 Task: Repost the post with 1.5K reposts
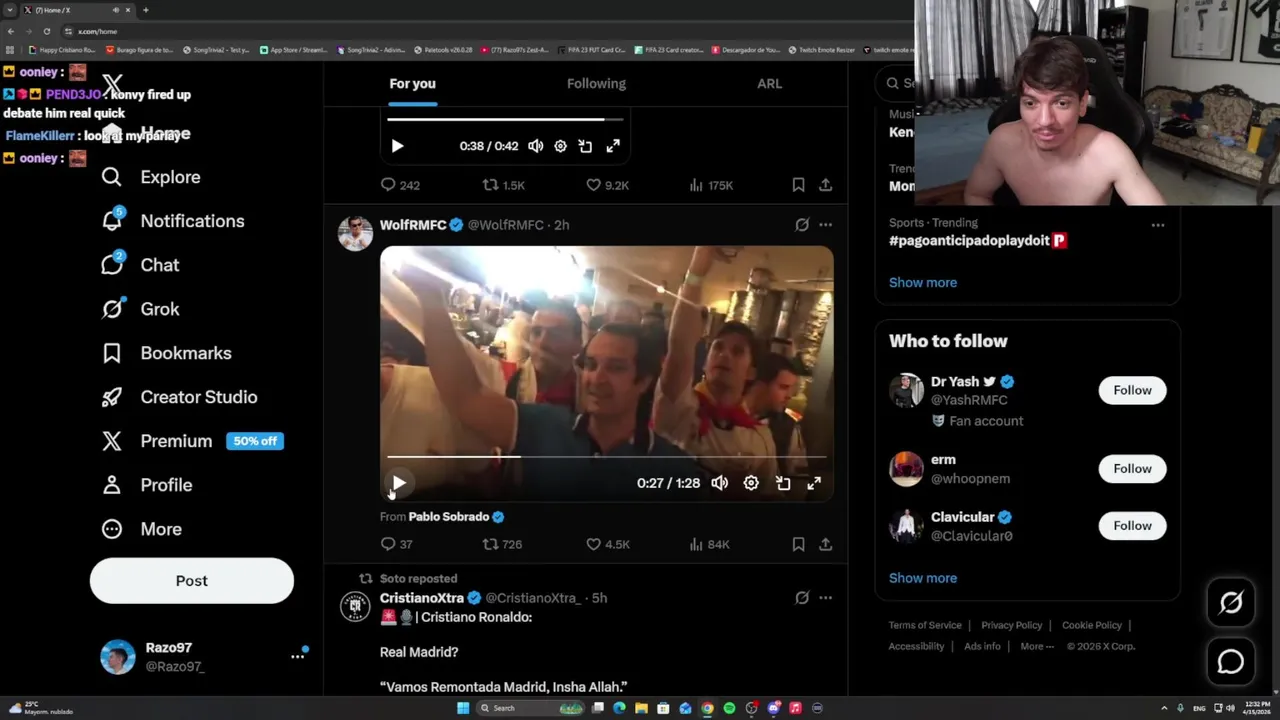(x=503, y=185)
